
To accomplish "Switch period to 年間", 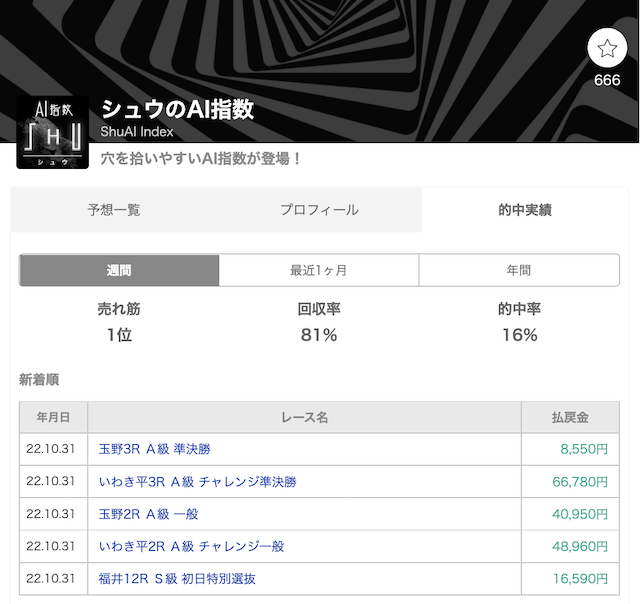I will click(x=519, y=270).
